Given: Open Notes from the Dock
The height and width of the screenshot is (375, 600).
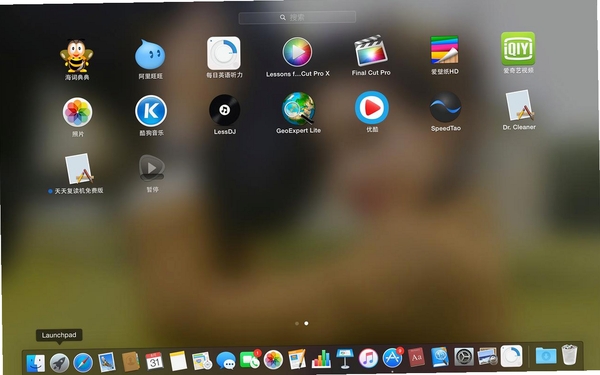Looking at the screenshot, I should click(x=178, y=361).
